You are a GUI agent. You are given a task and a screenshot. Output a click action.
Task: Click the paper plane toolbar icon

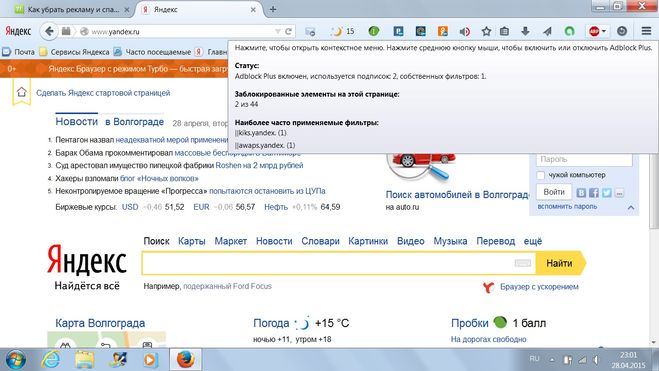tap(547, 31)
